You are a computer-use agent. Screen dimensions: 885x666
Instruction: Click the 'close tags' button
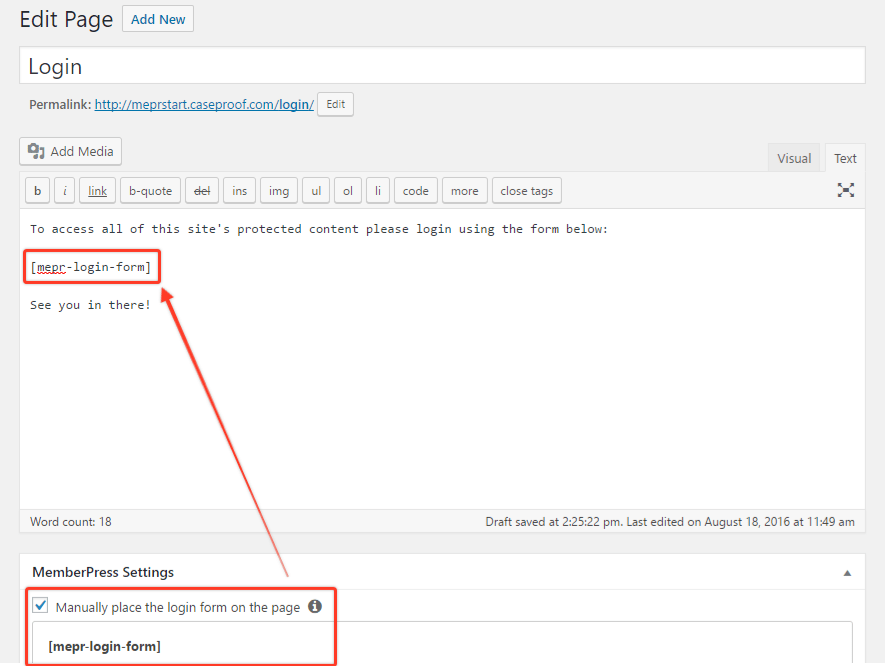[x=526, y=191]
